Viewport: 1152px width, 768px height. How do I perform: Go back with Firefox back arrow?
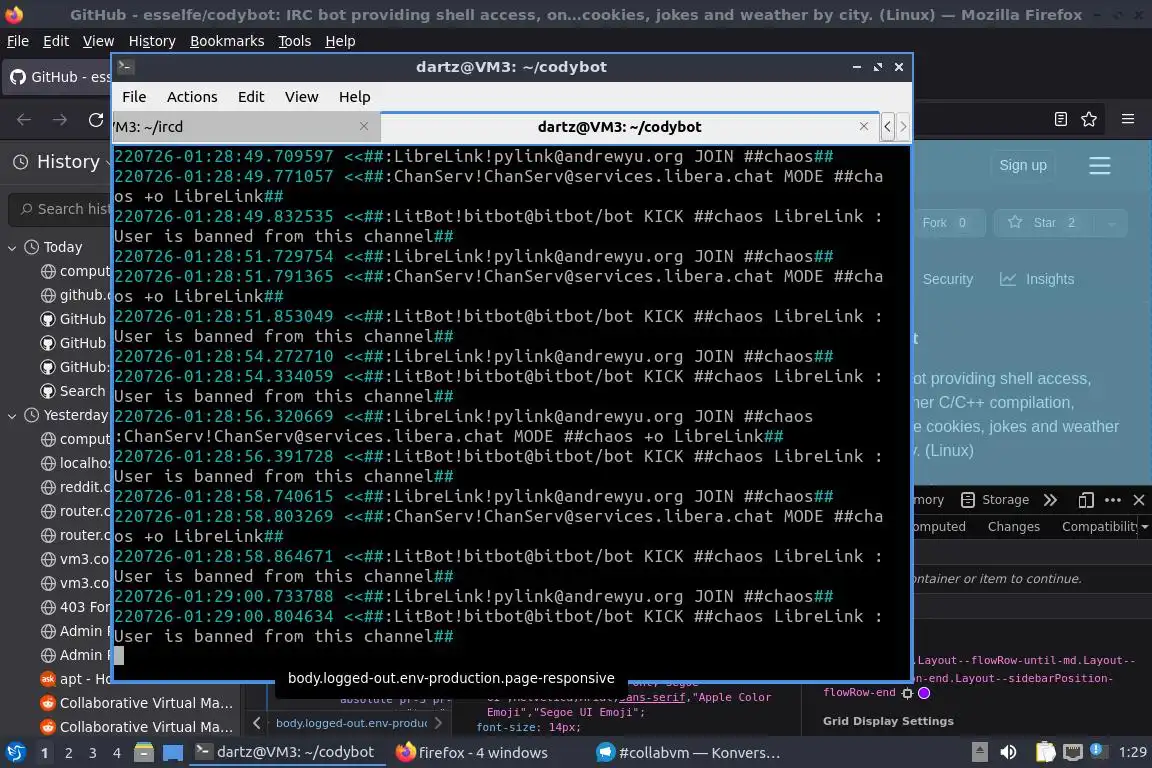point(24,120)
